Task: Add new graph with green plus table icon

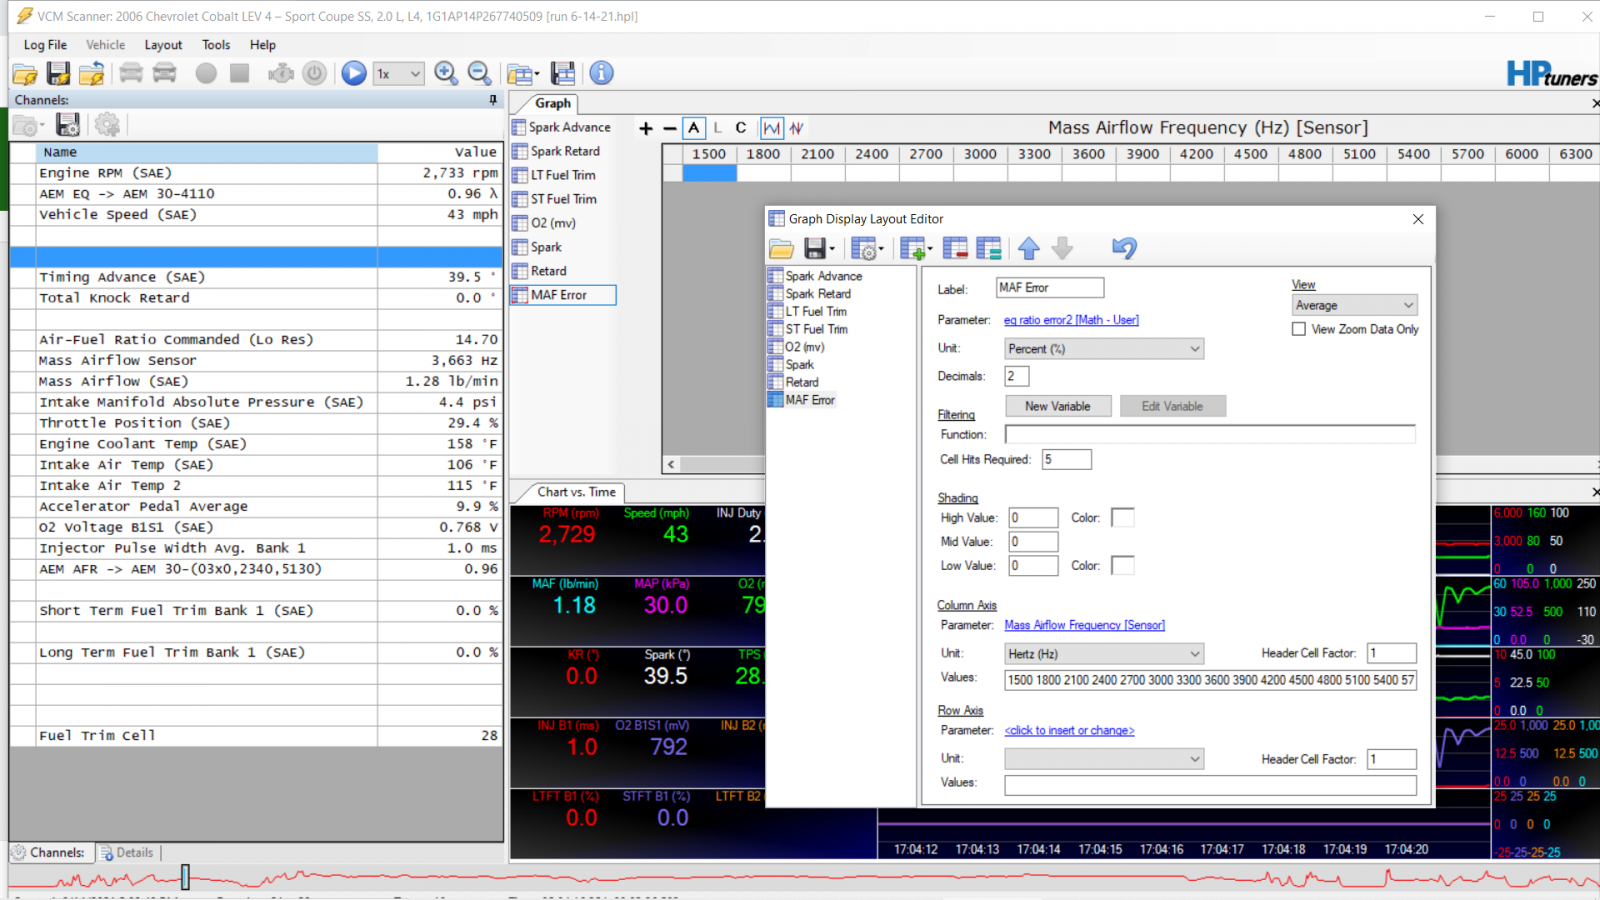Action: click(x=913, y=248)
